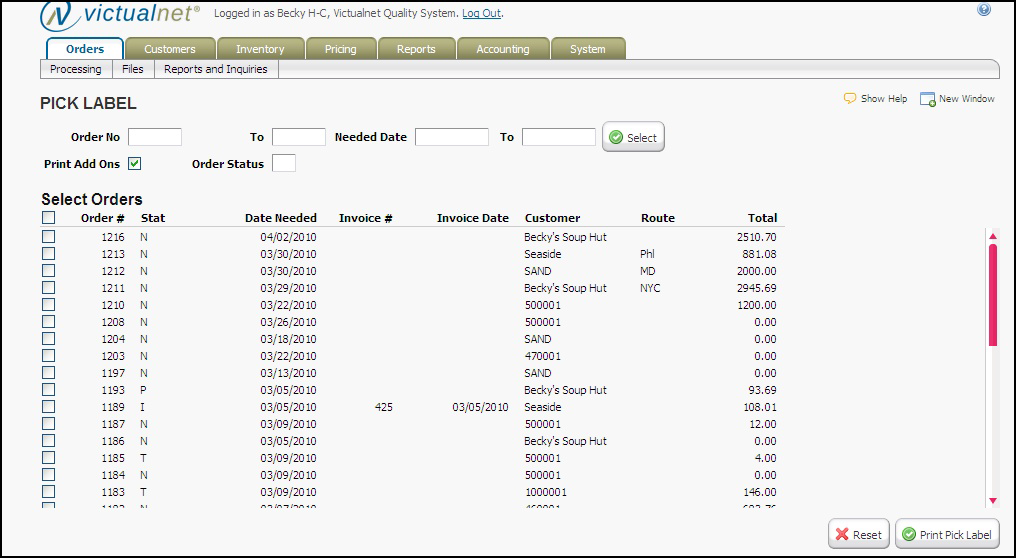1016x558 pixels.
Task: Click the Log Out link
Action: pos(481,13)
